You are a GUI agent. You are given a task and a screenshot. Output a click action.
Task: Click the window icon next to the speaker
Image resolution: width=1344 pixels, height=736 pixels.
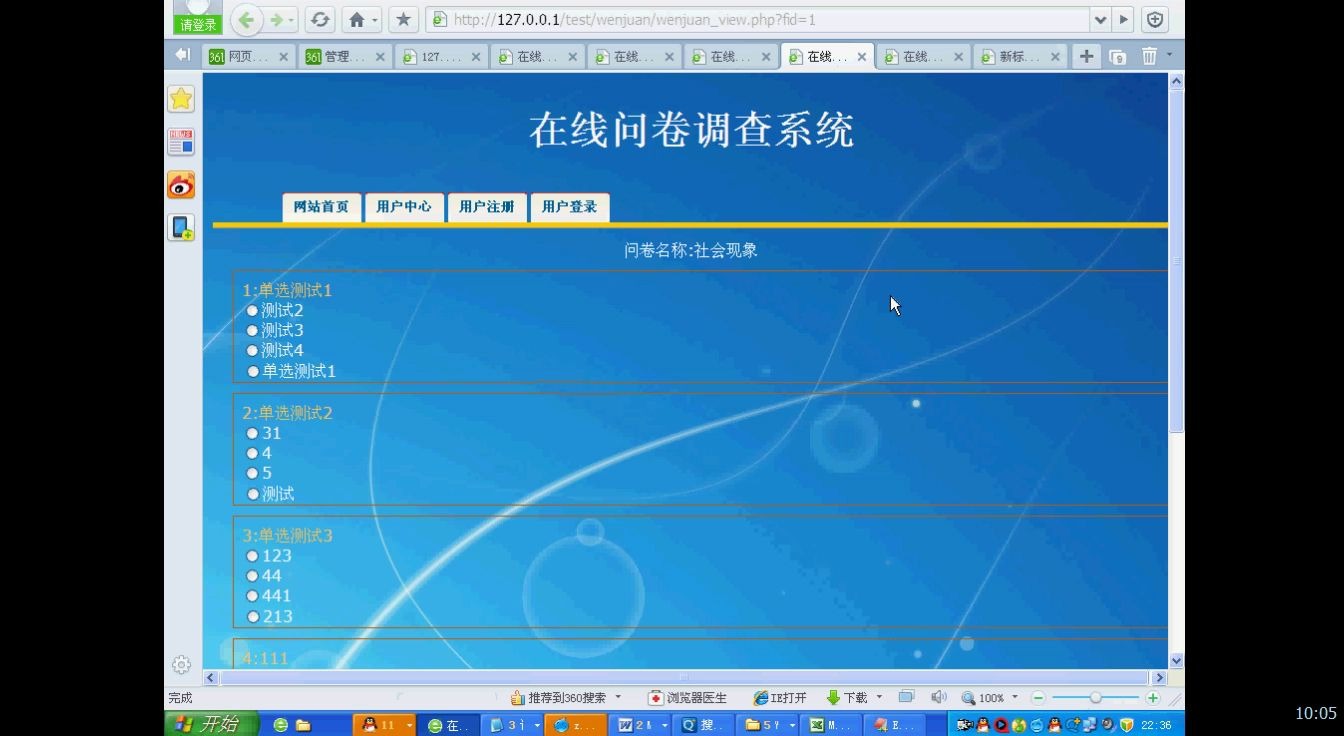[906, 697]
